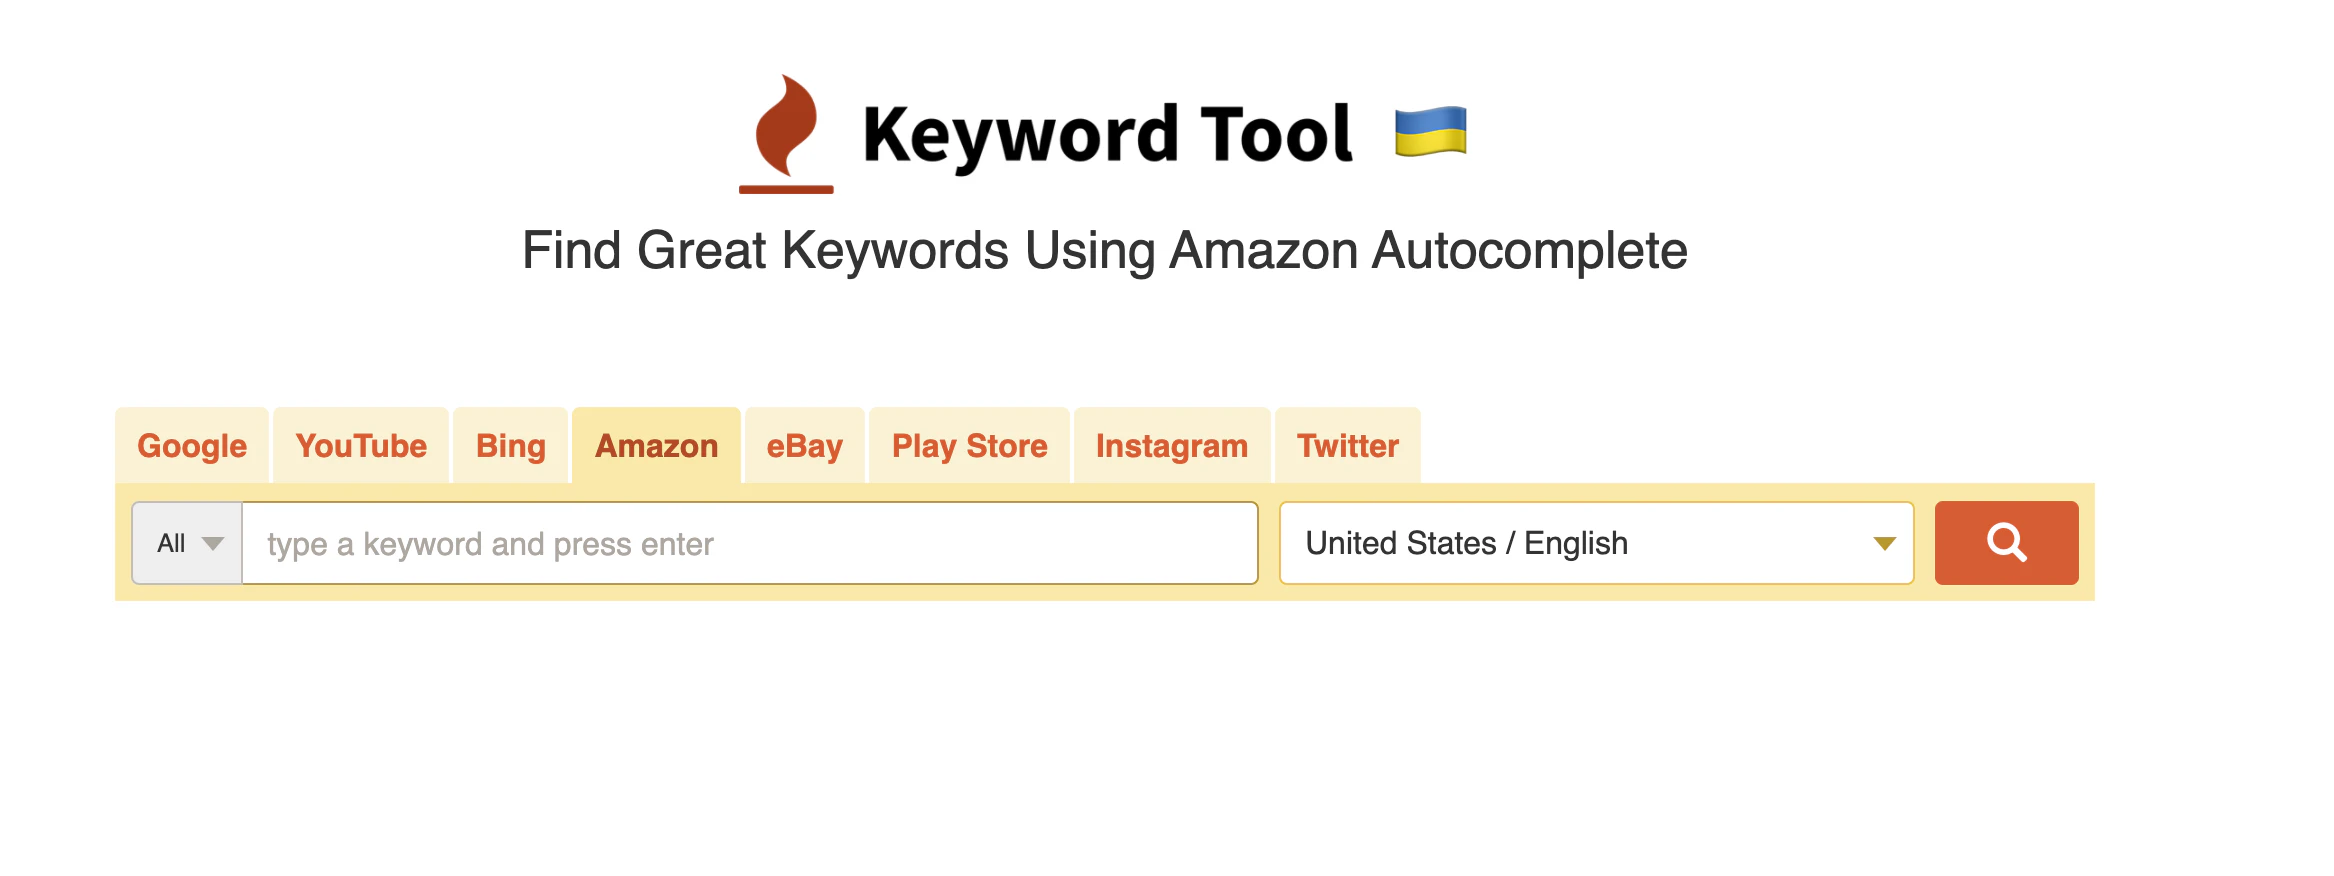Focus the keyword search input field
Screen dimensions: 2334x876
coord(750,543)
